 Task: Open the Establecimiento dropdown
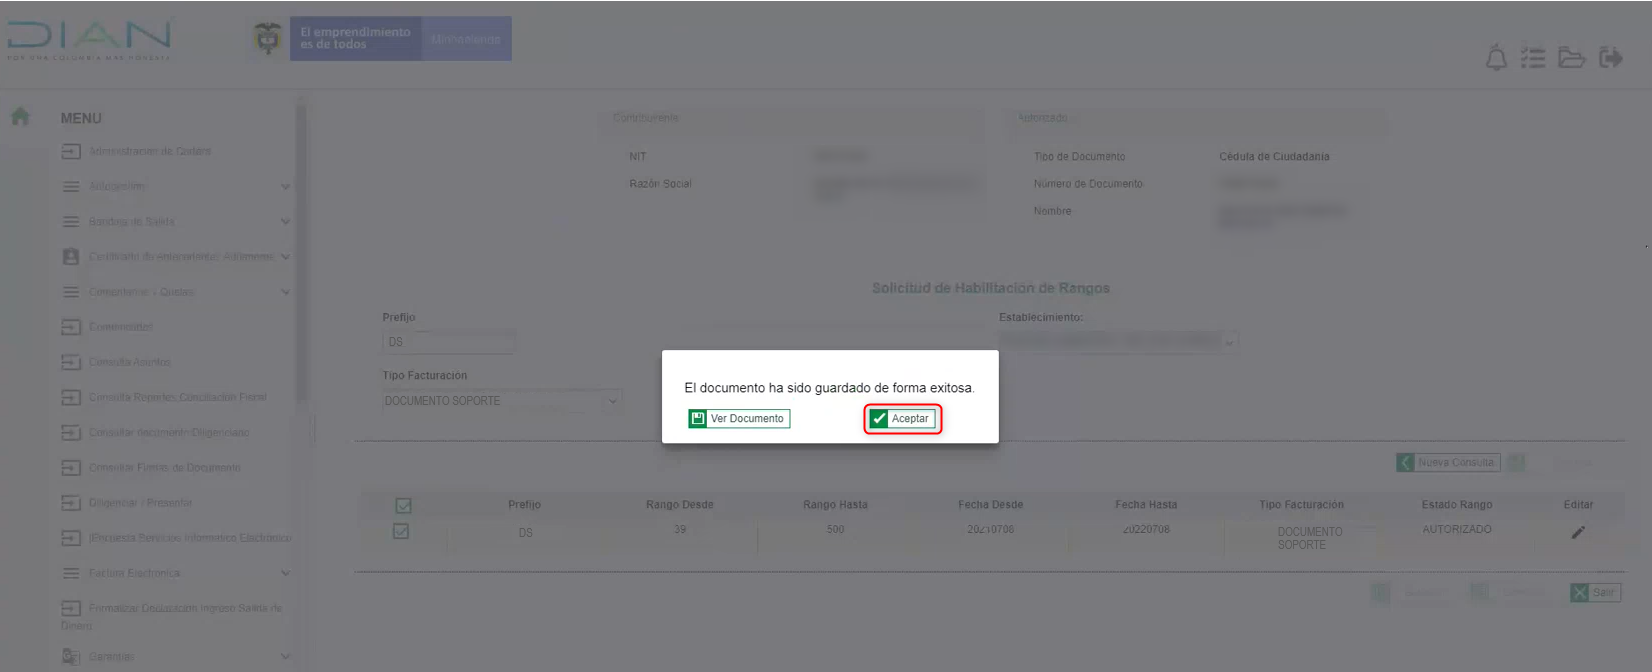click(x=1118, y=341)
